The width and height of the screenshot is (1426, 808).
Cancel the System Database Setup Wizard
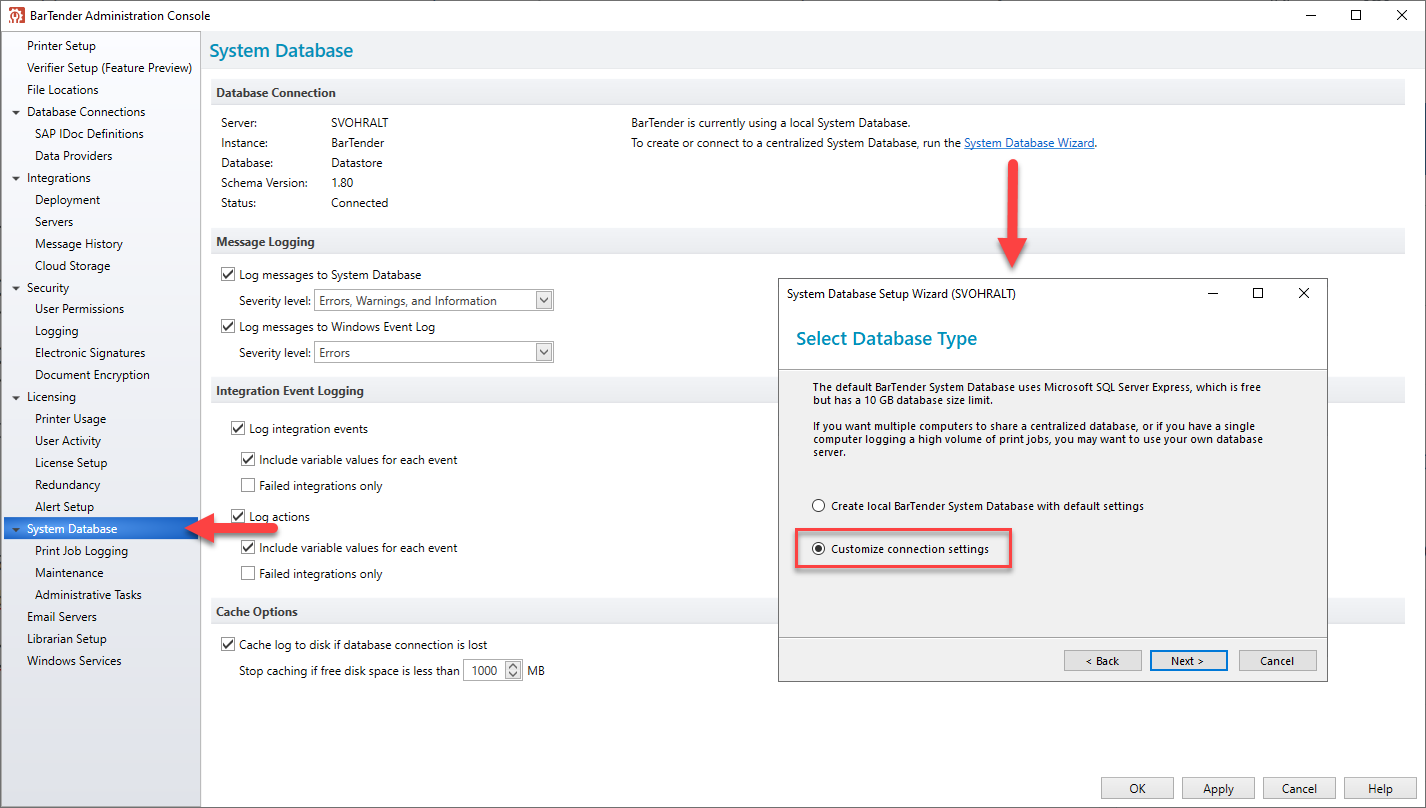tap(1277, 661)
